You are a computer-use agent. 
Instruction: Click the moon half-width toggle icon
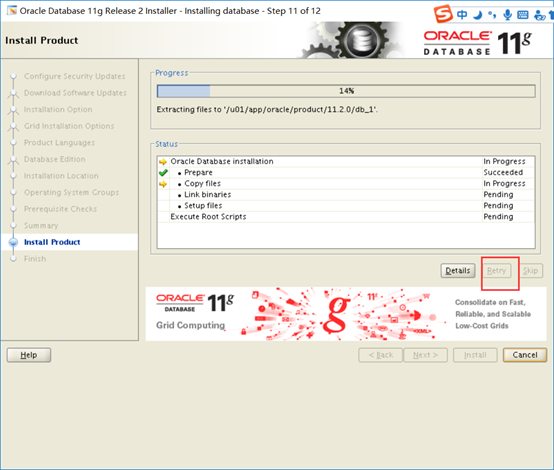coord(478,15)
